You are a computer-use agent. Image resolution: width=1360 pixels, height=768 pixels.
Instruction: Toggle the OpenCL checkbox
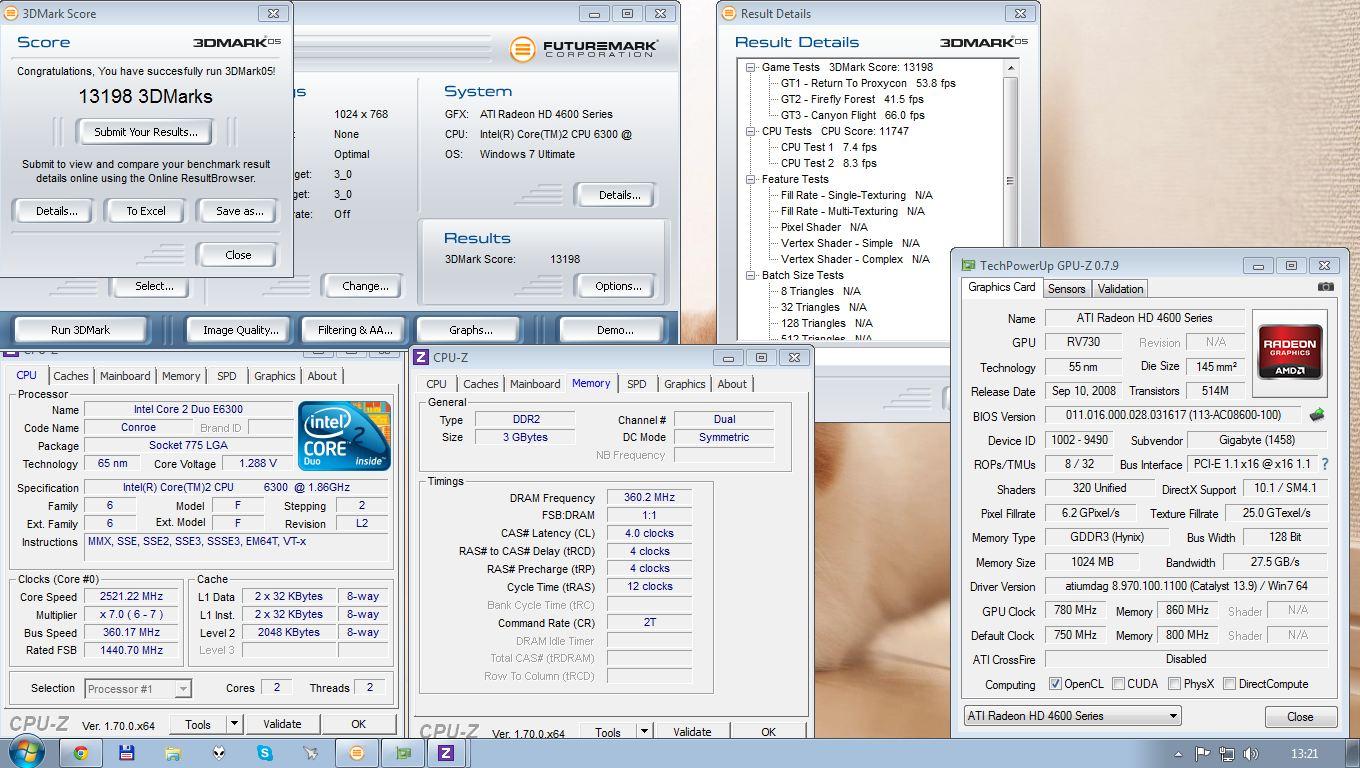pos(1055,684)
